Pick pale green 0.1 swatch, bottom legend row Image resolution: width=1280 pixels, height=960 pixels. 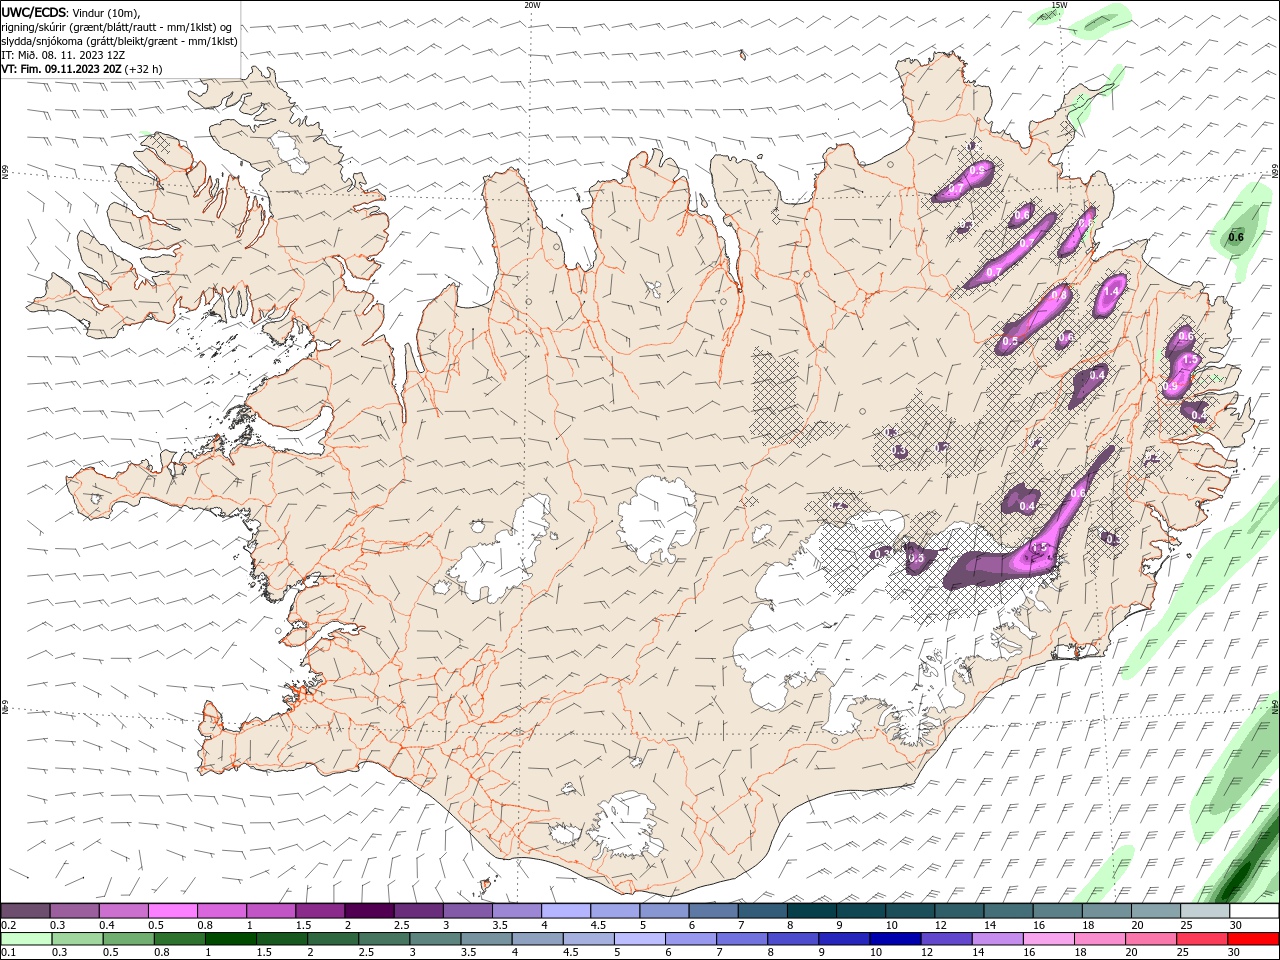(x=26, y=939)
